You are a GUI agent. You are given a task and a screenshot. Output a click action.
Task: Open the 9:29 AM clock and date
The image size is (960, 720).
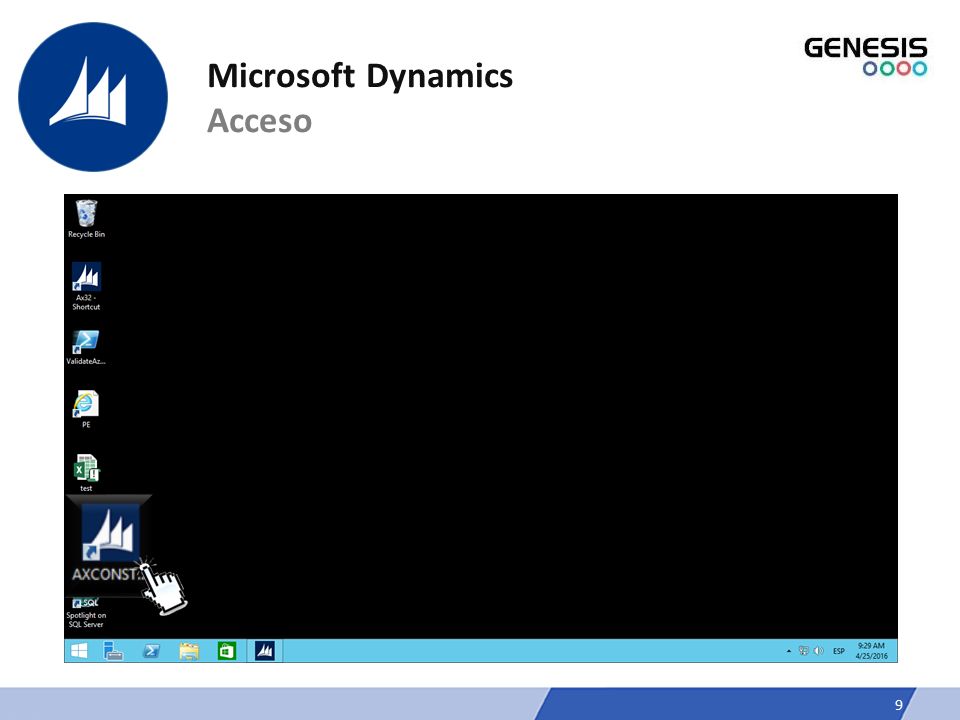pos(871,651)
